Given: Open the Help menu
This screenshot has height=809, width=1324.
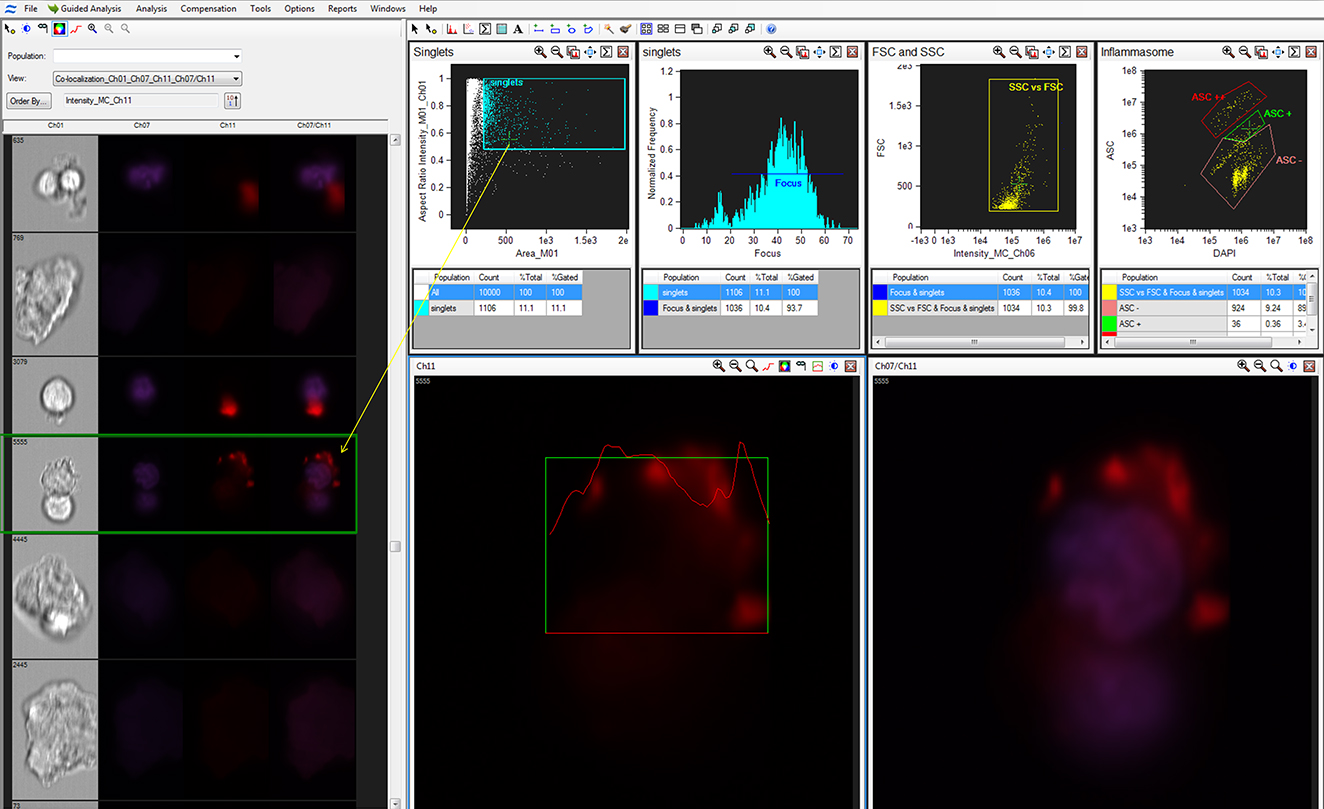Looking at the screenshot, I should (428, 8).
